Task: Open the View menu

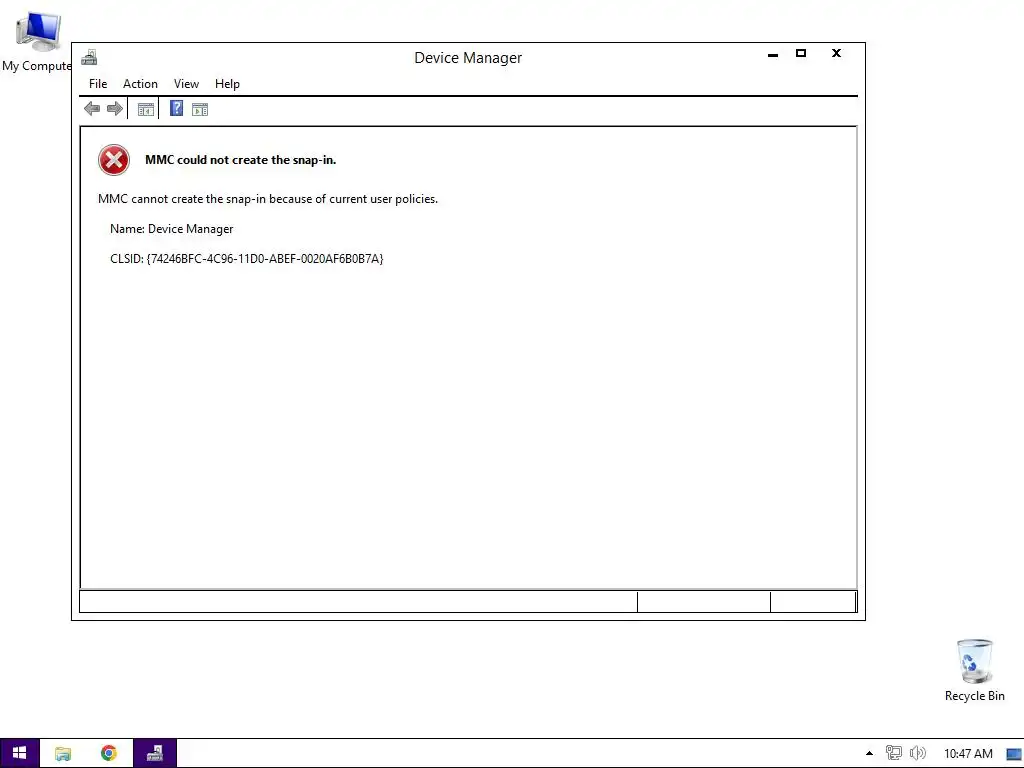Action: [x=186, y=84]
